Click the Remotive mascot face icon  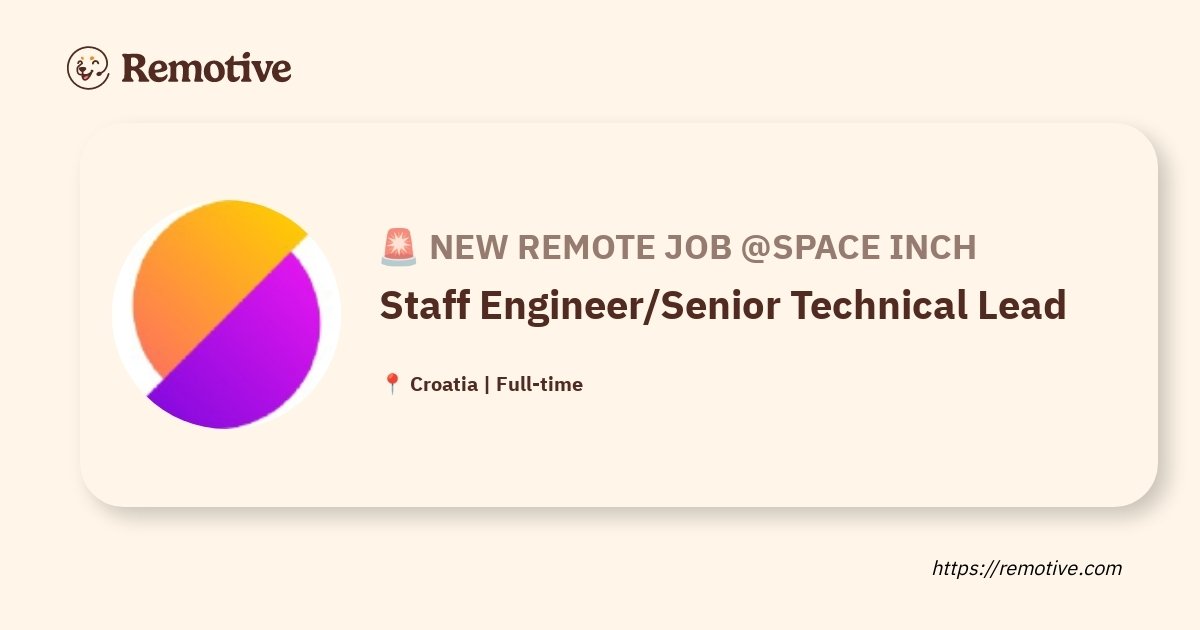(x=88, y=68)
